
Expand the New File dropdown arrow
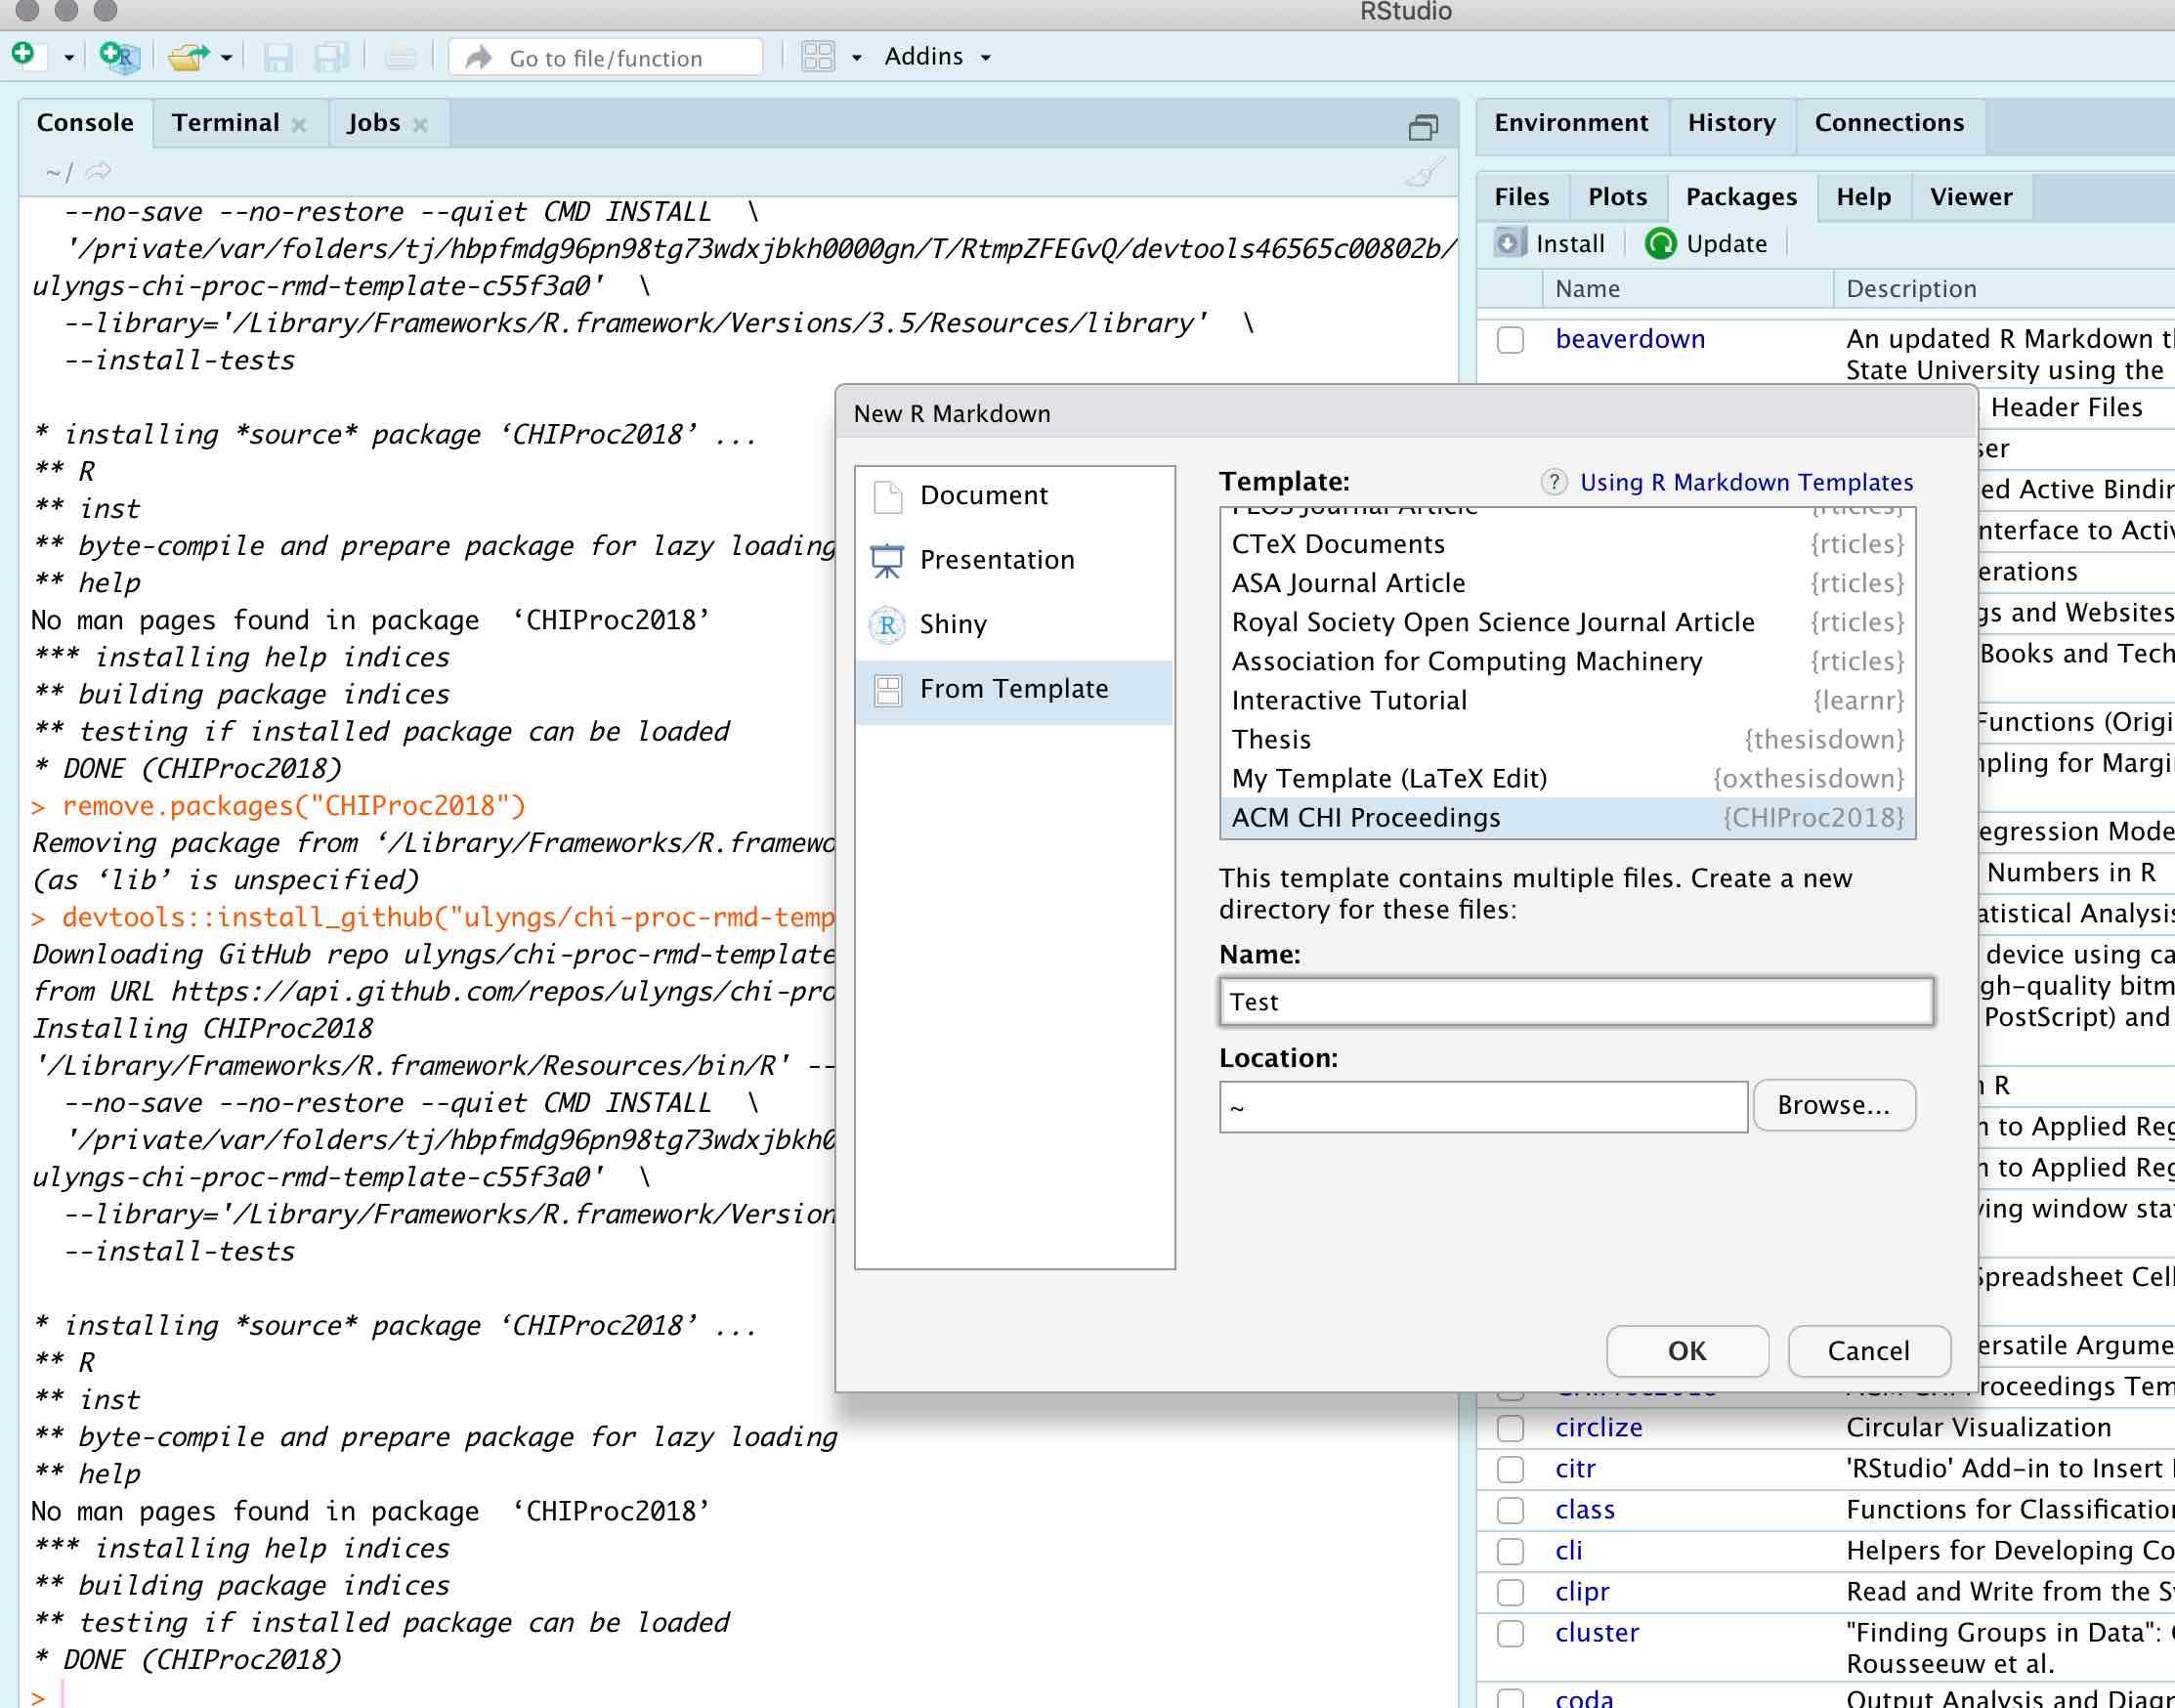68,58
